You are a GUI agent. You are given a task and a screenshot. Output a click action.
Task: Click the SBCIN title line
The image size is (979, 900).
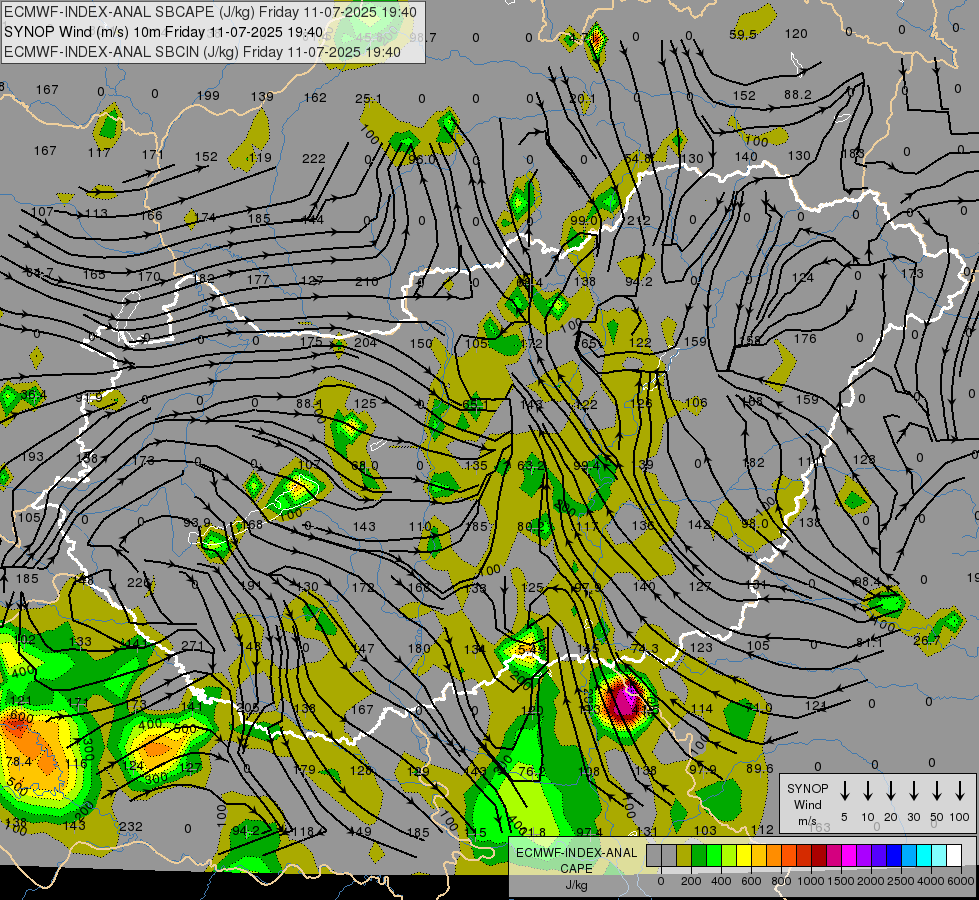(x=202, y=52)
